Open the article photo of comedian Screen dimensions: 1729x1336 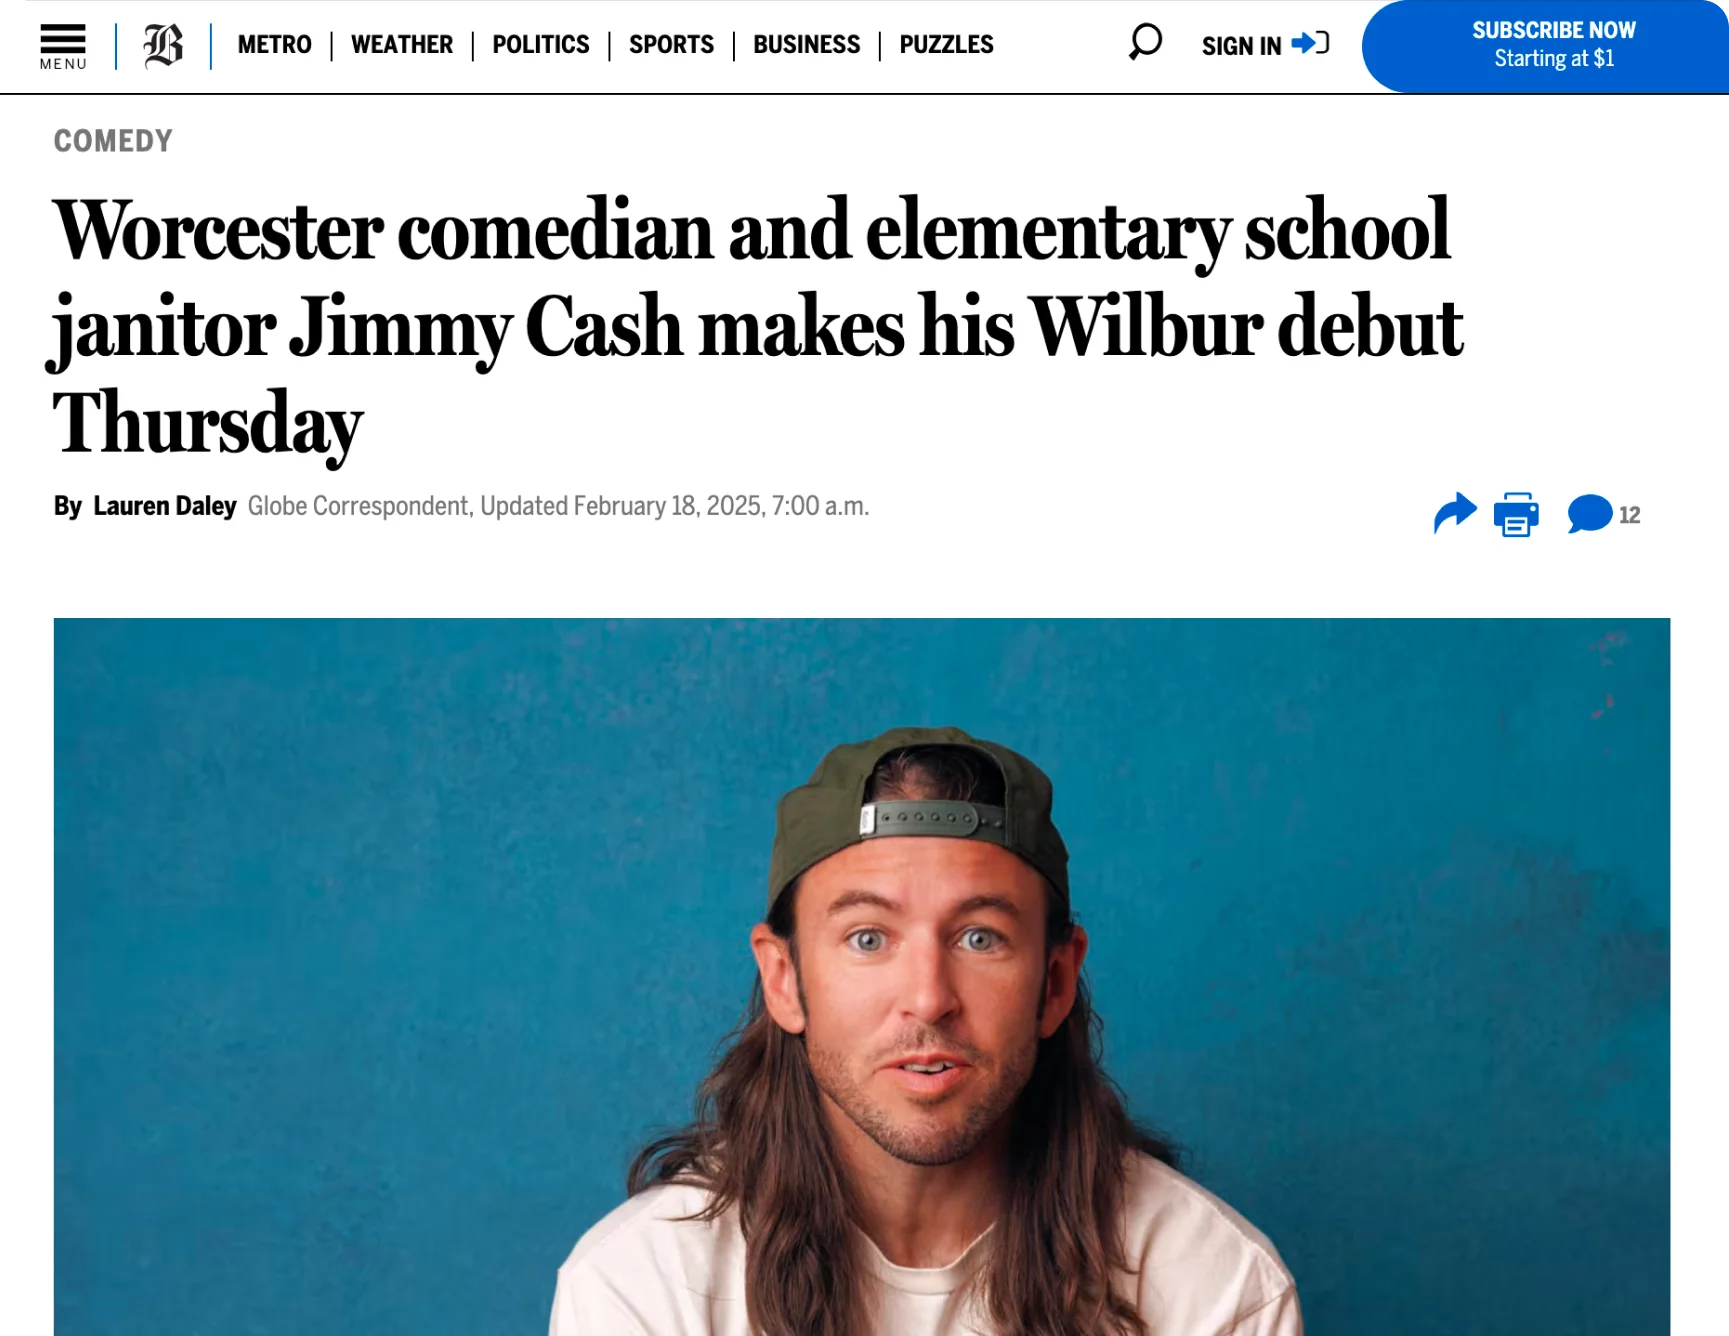[x=861, y=976]
